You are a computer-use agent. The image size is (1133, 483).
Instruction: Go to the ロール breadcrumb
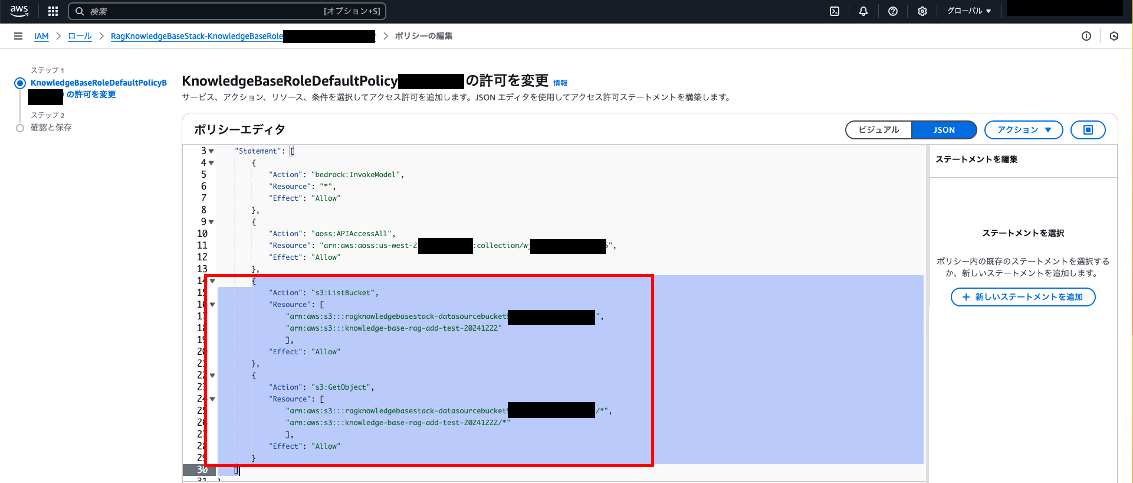tap(79, 36)
